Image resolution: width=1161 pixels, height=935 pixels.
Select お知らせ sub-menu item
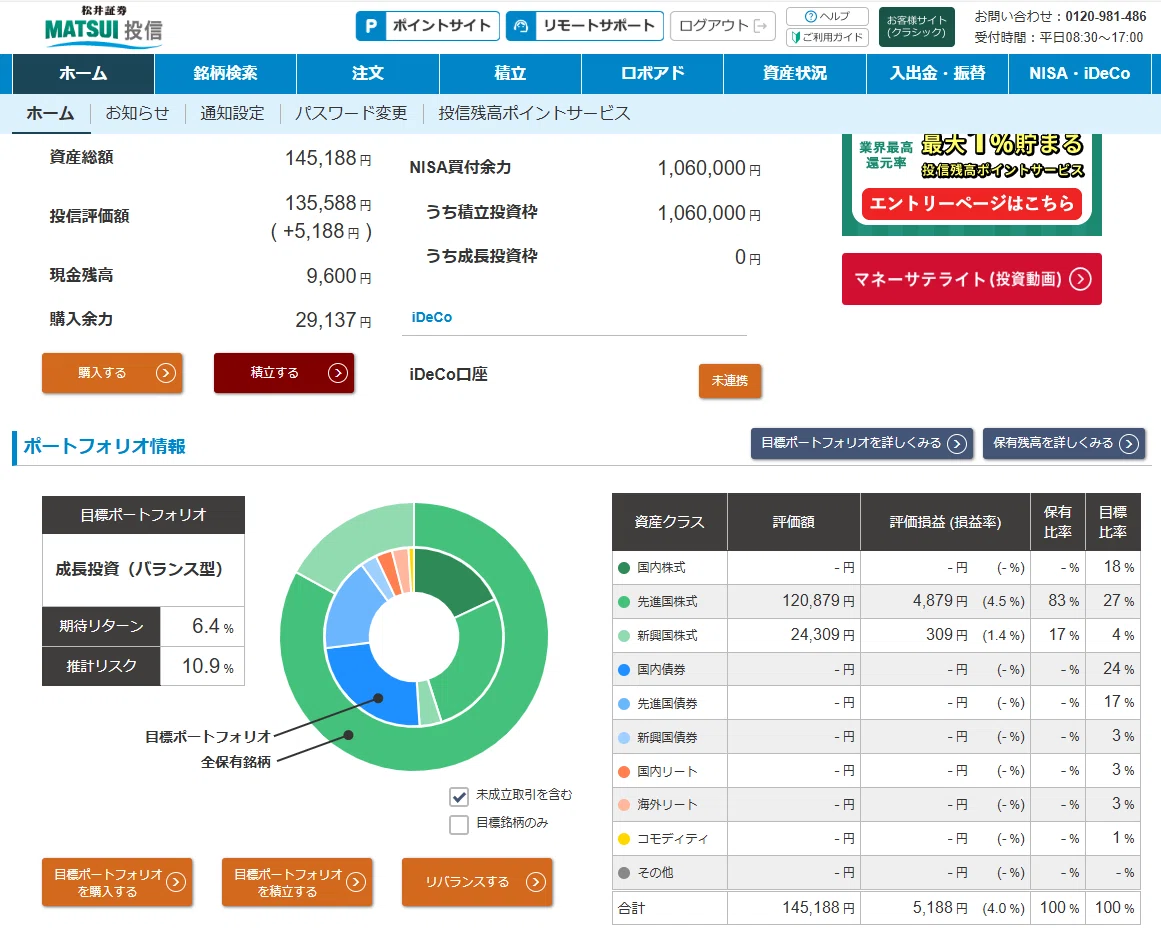click(137, 113)
